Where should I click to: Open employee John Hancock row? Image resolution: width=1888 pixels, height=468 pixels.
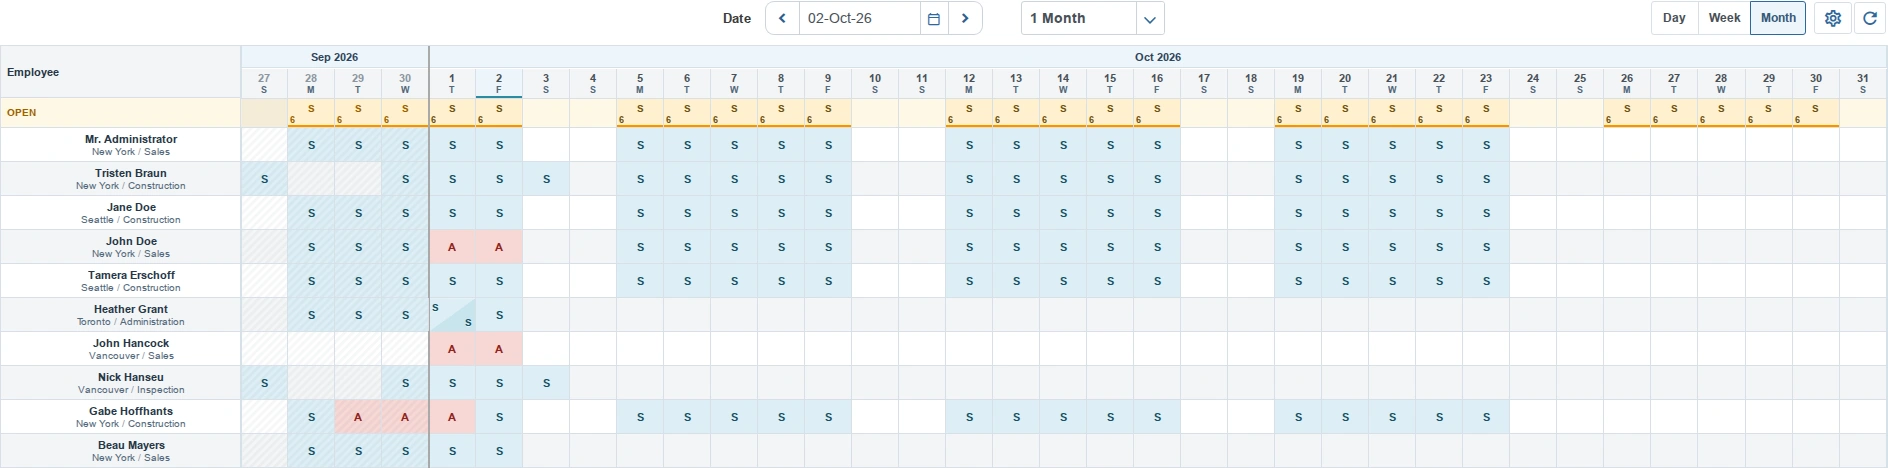[x=120, y=349]
